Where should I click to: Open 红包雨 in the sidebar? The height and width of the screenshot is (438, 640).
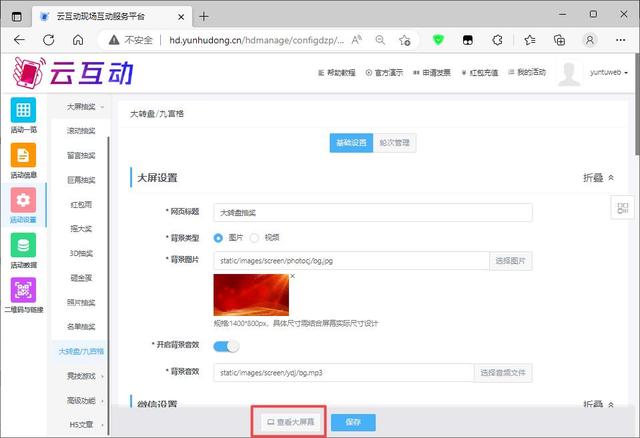coord(81,205)
